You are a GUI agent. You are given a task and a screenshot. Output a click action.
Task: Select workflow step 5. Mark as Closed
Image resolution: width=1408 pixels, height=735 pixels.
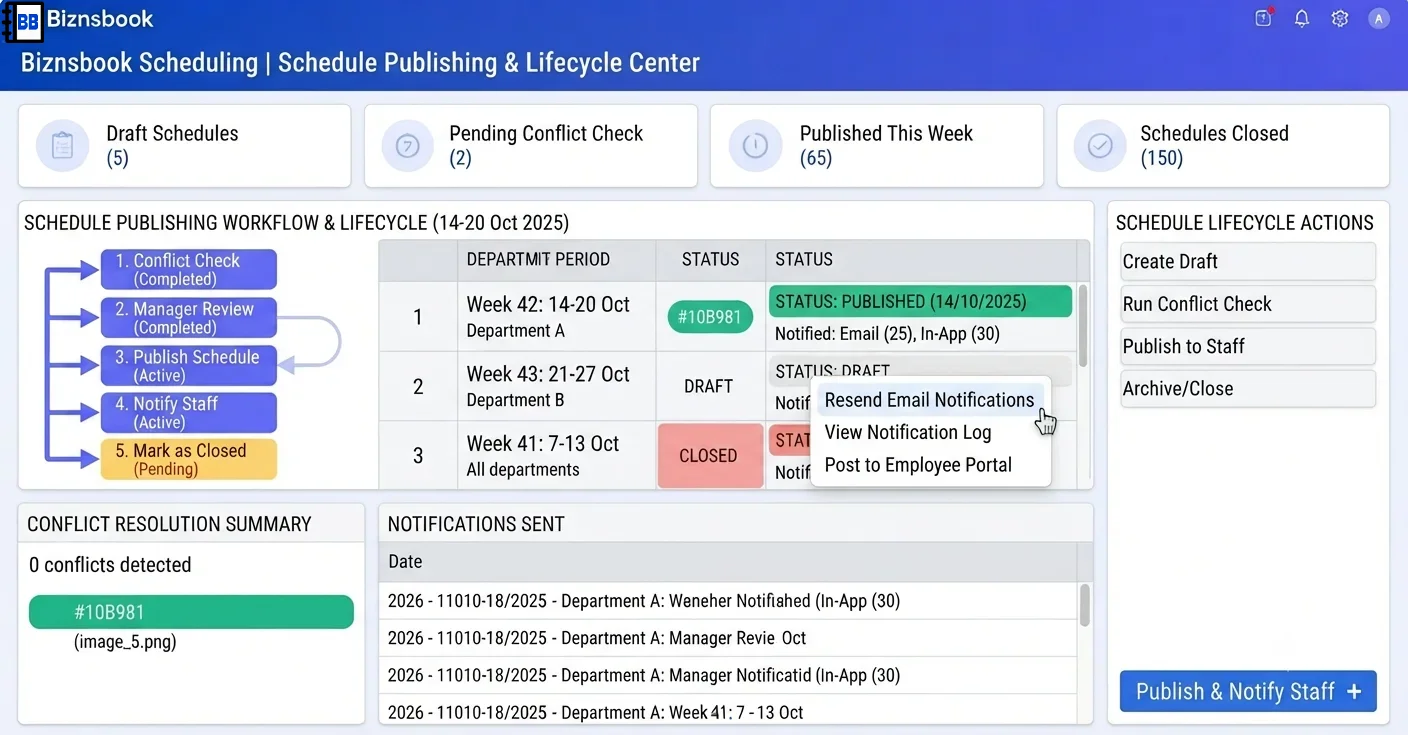tap(188, 460)
